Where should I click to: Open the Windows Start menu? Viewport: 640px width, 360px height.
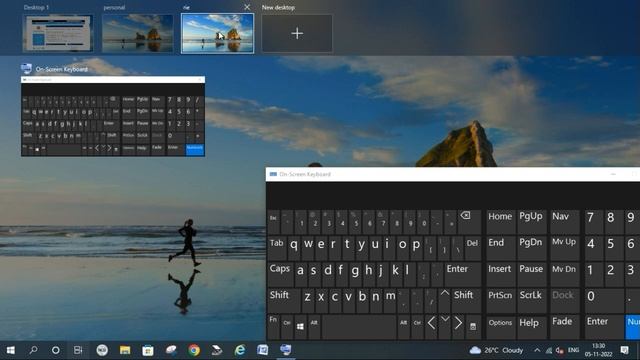(x=11, y=350)
